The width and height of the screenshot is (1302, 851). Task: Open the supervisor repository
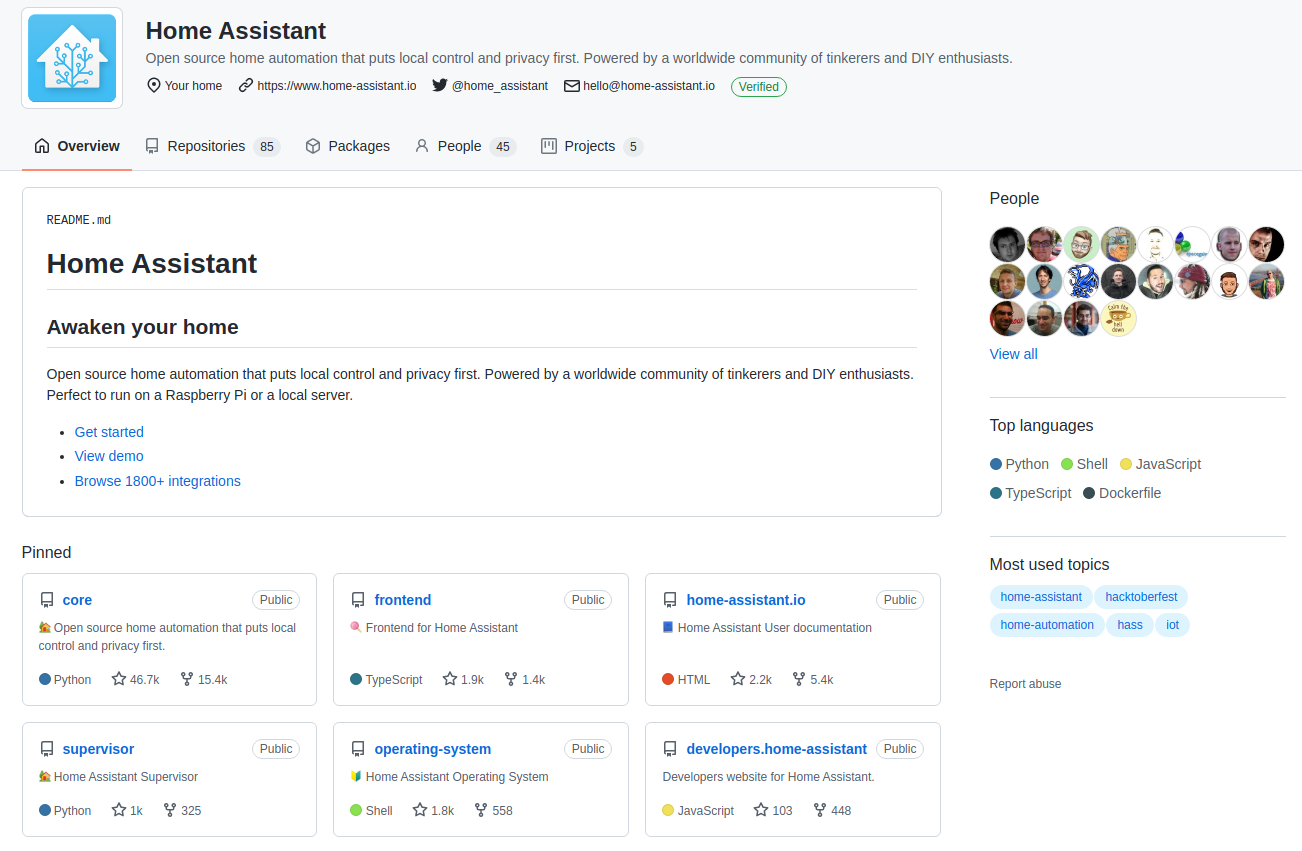98,749
